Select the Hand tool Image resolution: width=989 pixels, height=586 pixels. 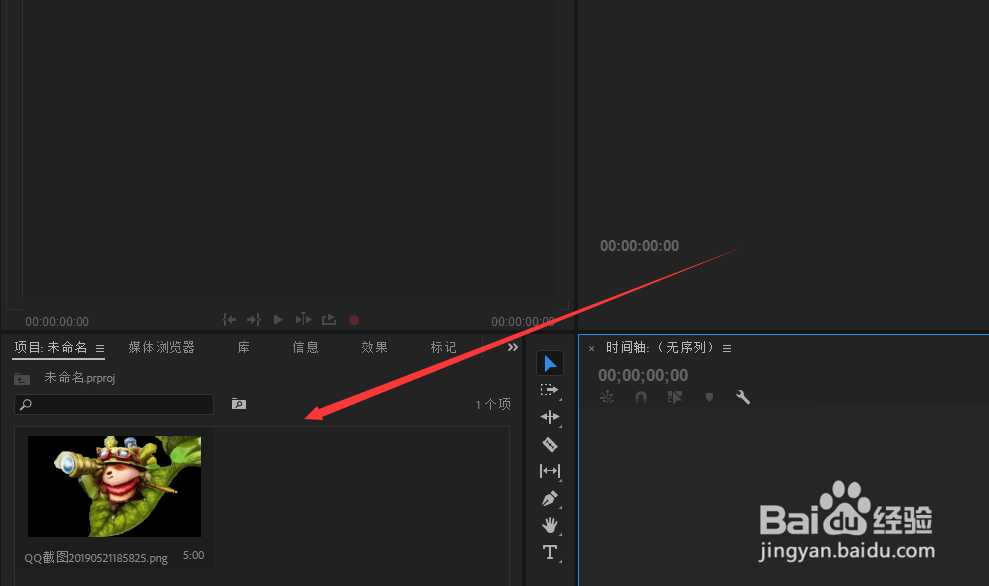click(x=549, y=525)
